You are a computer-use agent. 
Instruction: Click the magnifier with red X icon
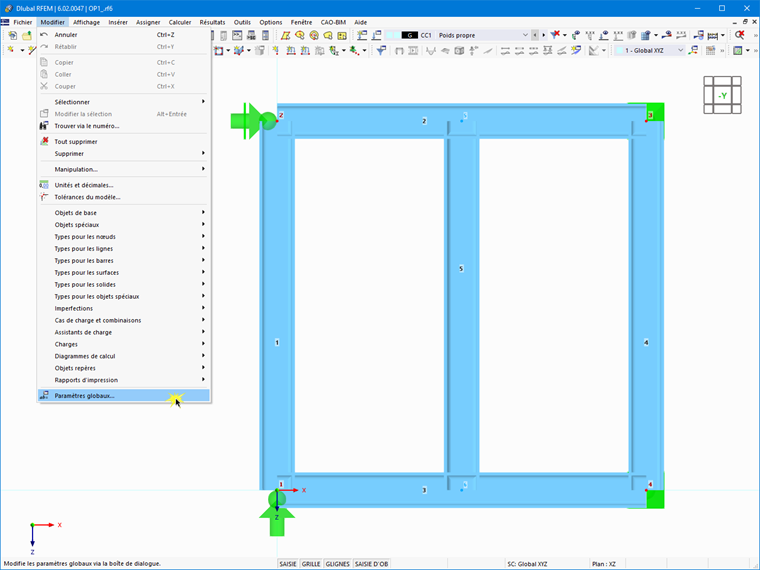pyautogui.click(x=740, y=35)
